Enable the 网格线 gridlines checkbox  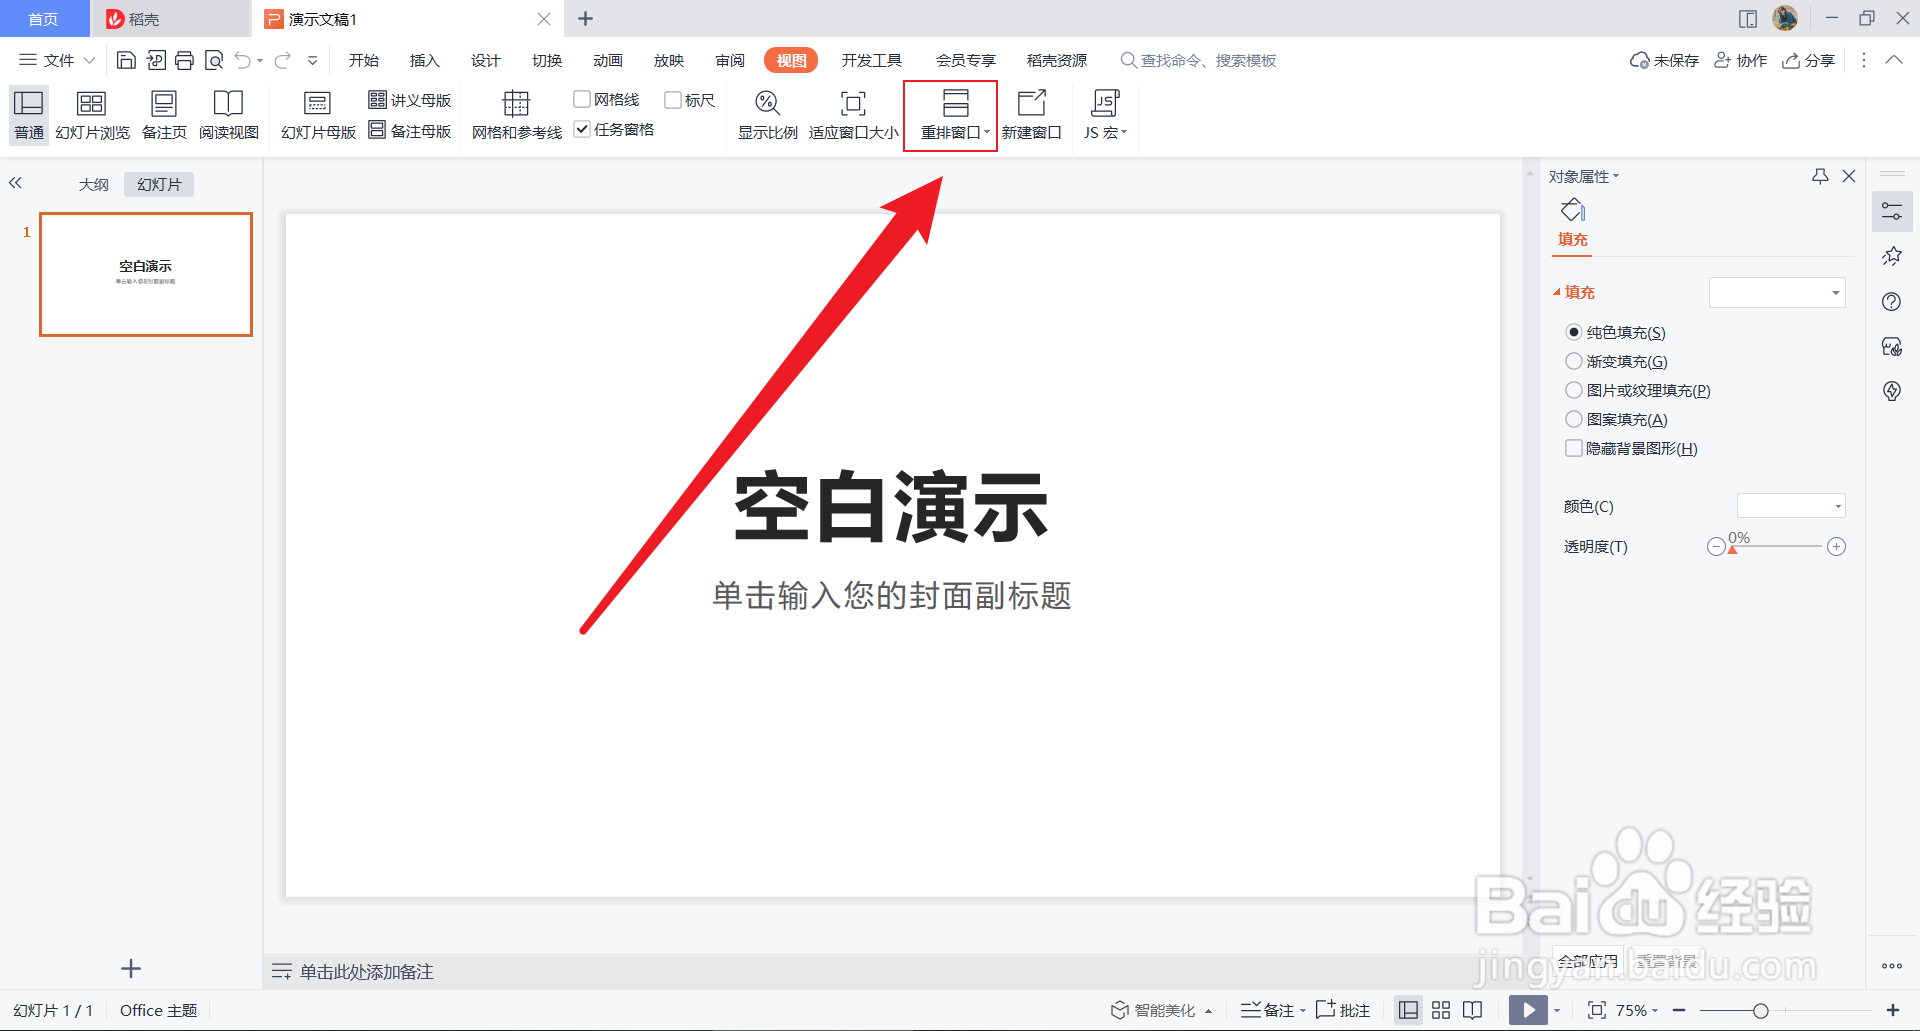(582, 98)
